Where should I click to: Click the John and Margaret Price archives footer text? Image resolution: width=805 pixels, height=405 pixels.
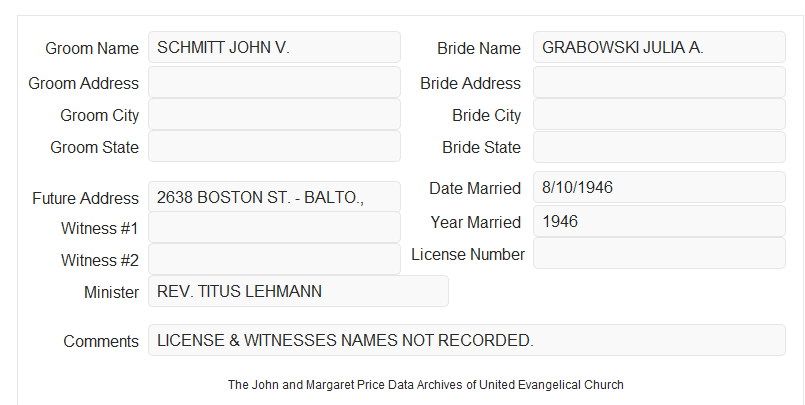[426, 385]
